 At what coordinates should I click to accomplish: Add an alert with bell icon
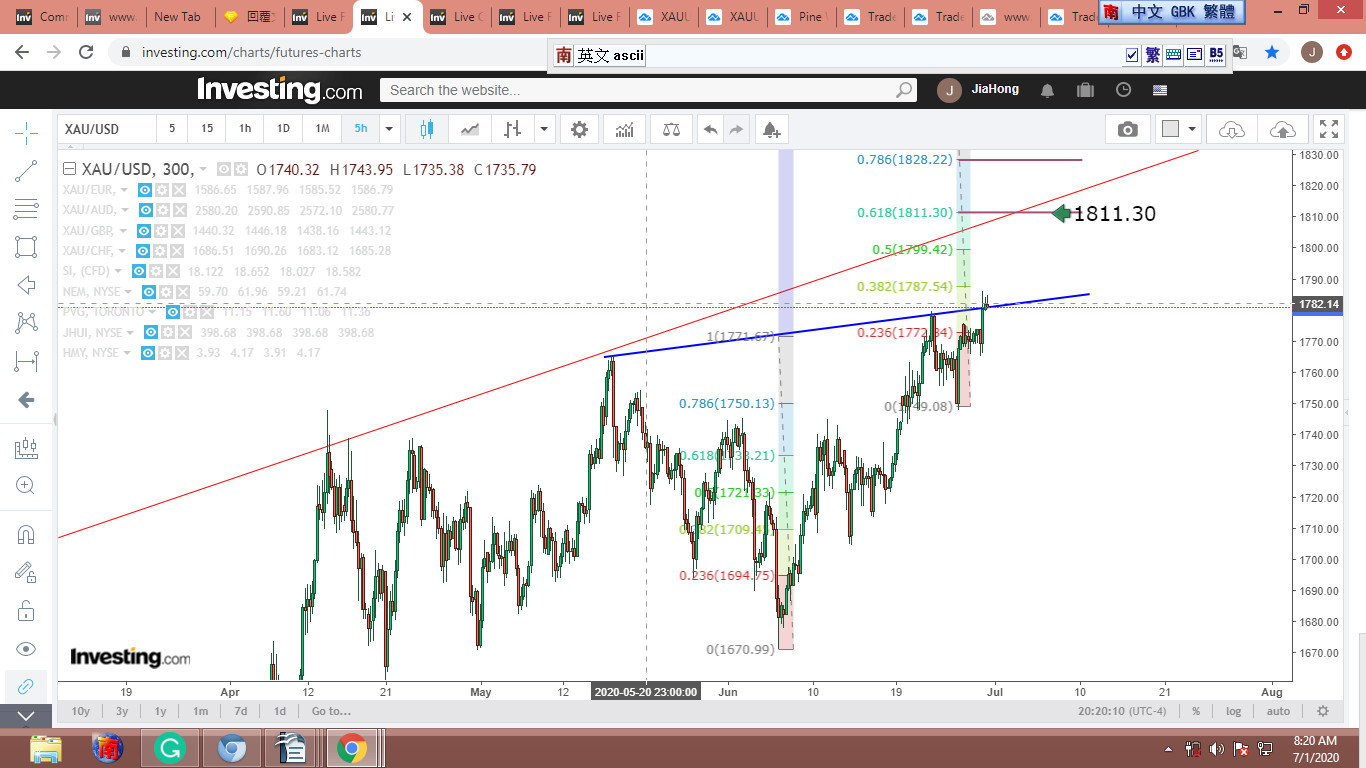(770, 129)
